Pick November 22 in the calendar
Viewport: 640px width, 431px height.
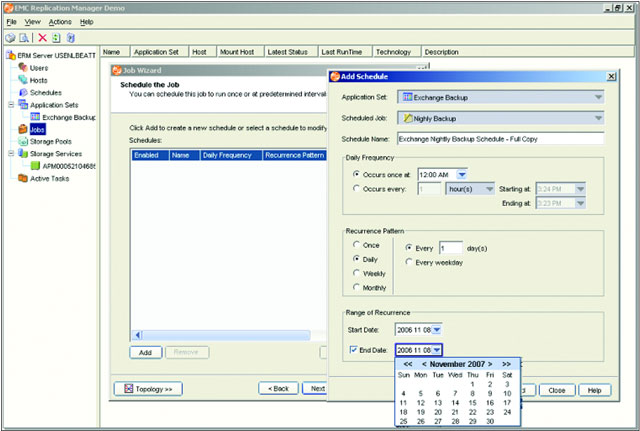coord(472,412)
